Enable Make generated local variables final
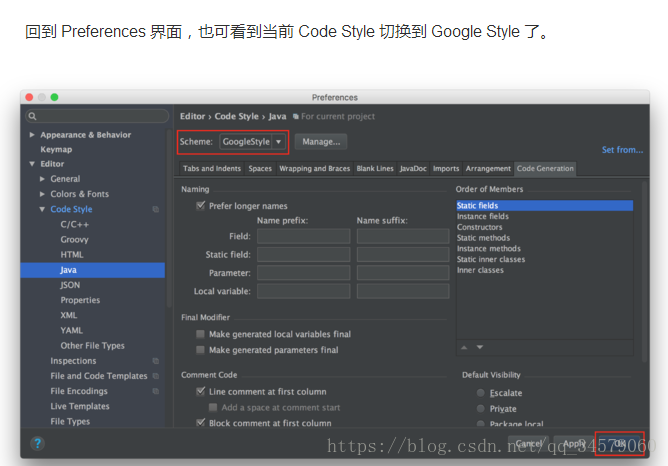This screenshot has width=668, height=466. tap(200, 334)
